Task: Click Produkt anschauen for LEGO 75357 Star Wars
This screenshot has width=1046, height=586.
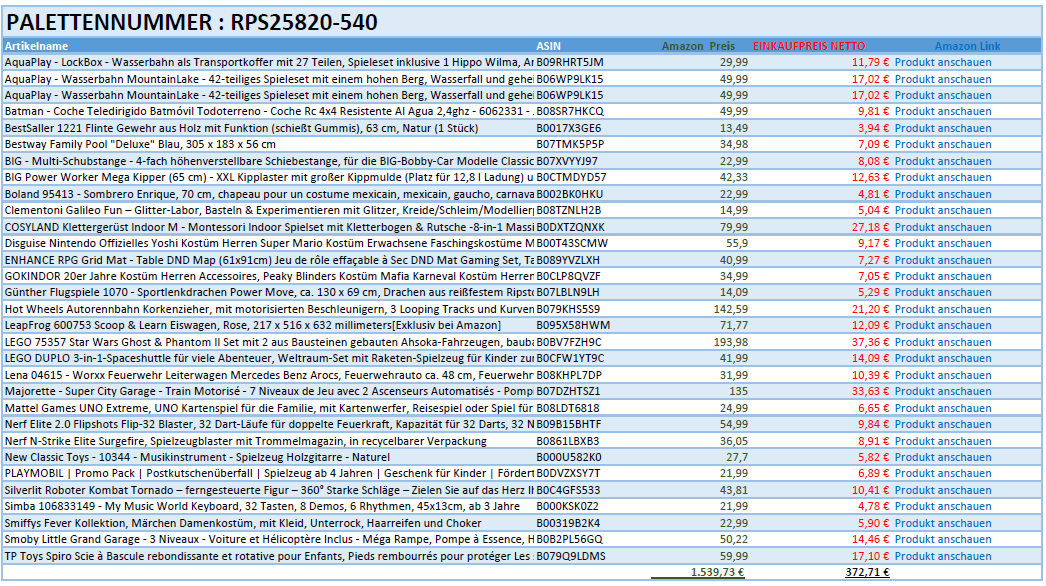Action: click(942, 342)
